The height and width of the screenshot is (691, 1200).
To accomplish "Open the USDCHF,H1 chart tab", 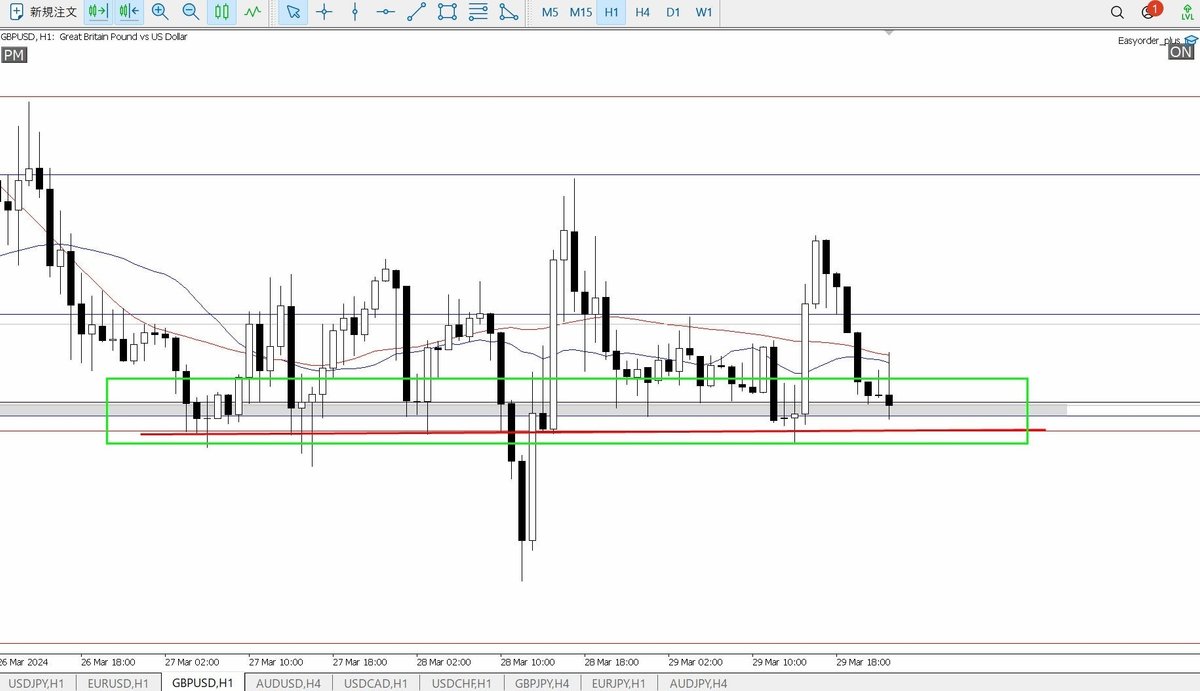I will (x=461, y=683).
